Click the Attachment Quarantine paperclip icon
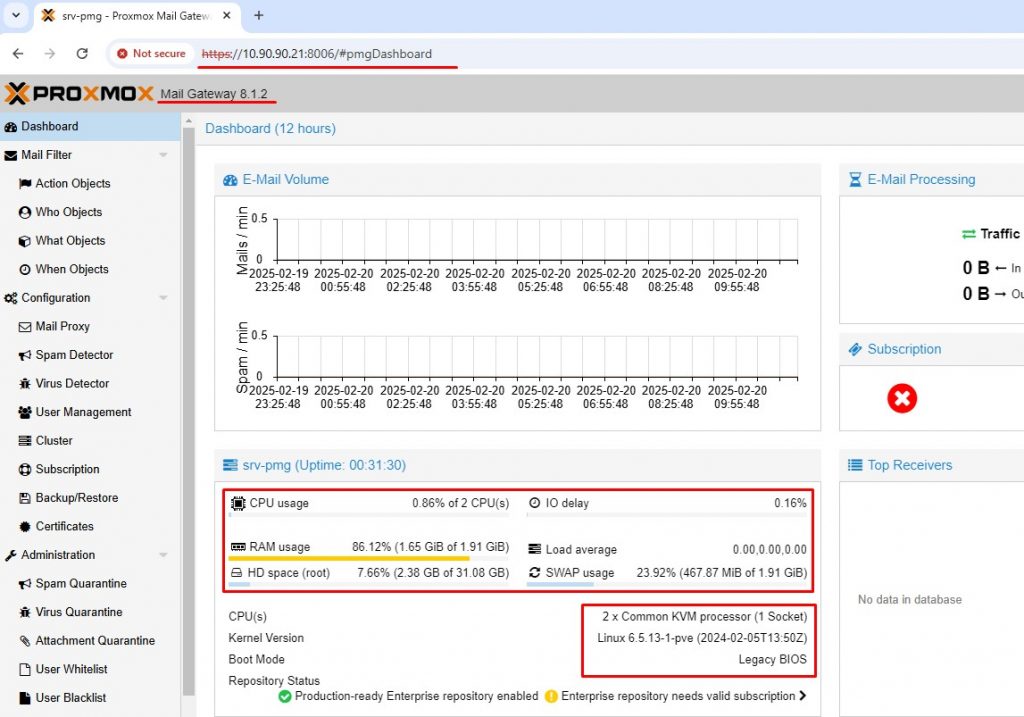 [x=25, y=641]
